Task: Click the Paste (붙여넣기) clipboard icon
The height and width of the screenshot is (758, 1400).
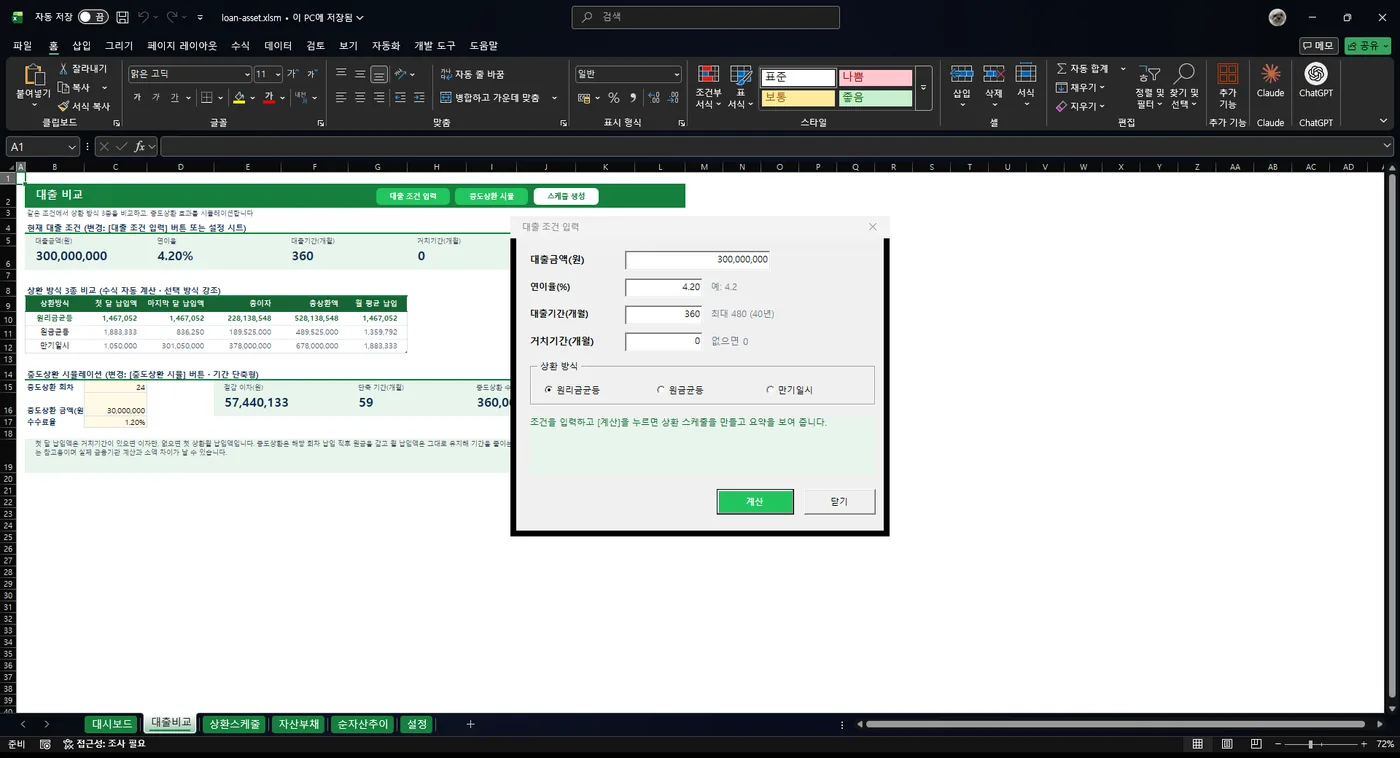Action: (33, 75)
